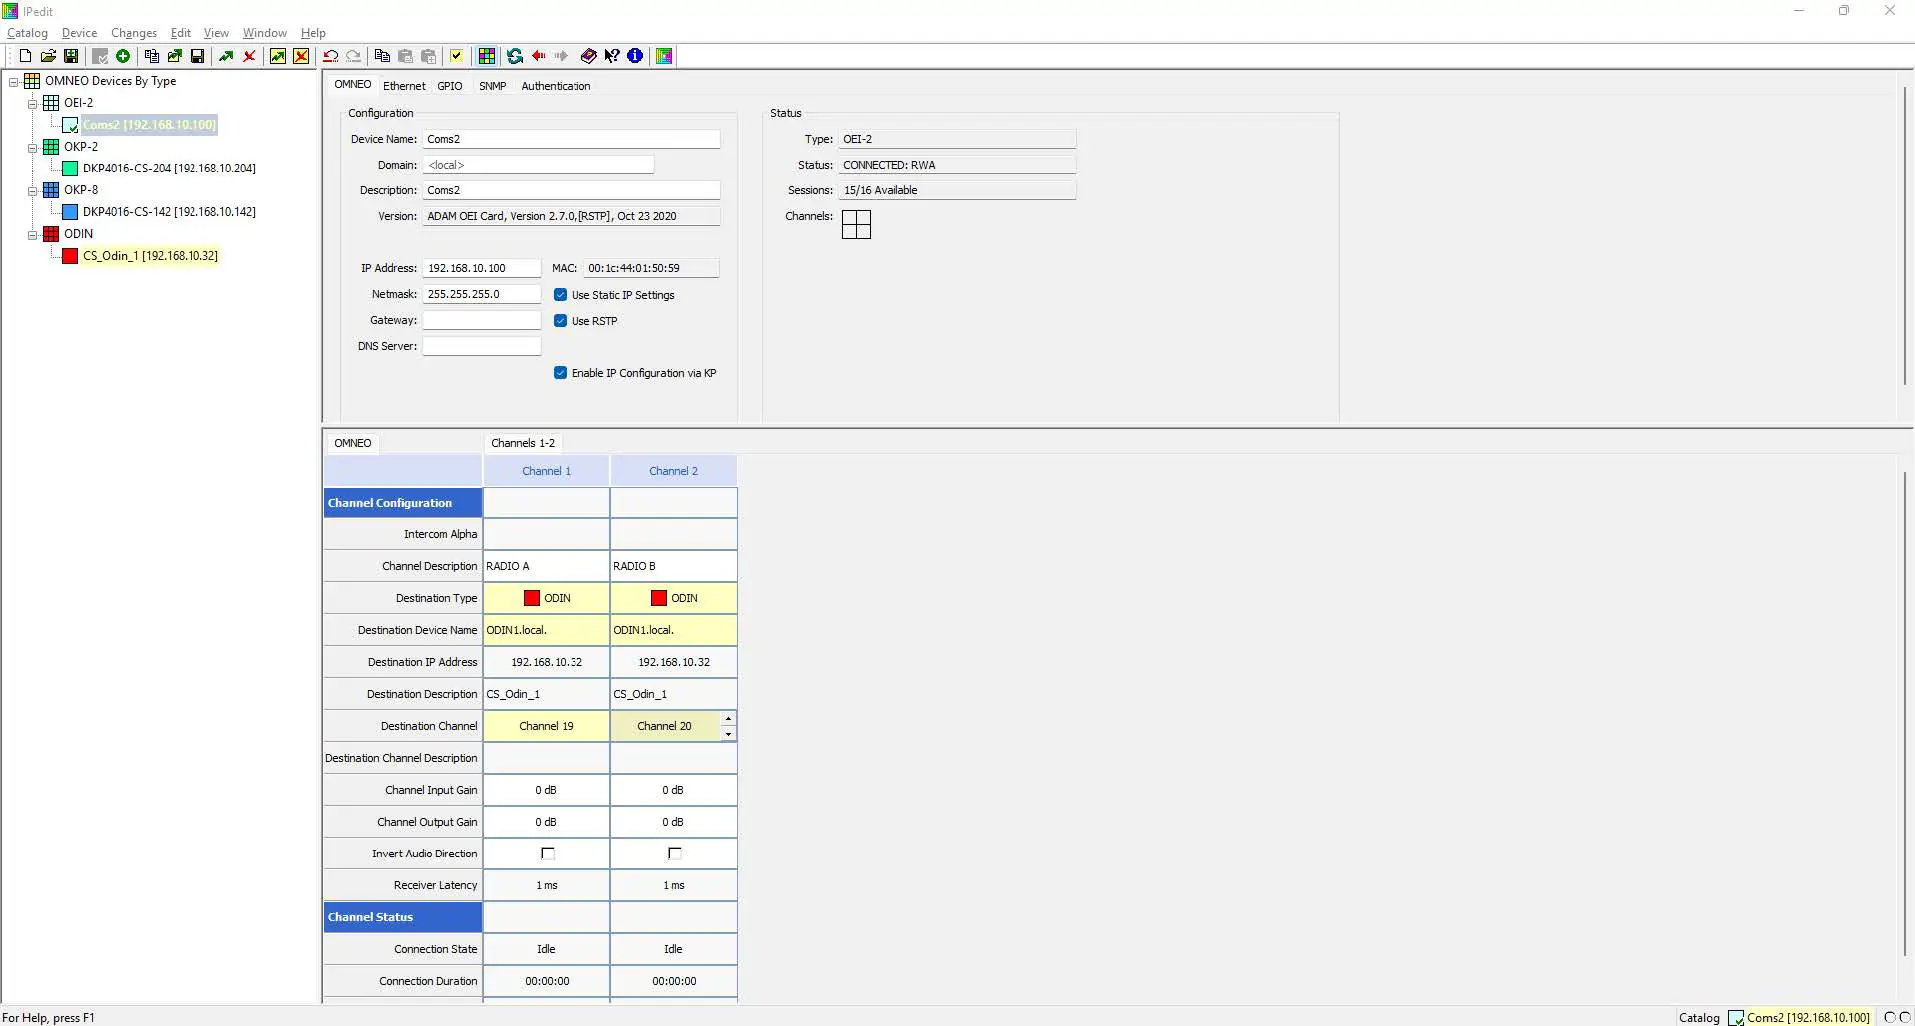Toggle Invert Audio Direction for Channel 1
This screenshot has height=1026, width=1915.
pyautogui.click(x=547, y=854)
